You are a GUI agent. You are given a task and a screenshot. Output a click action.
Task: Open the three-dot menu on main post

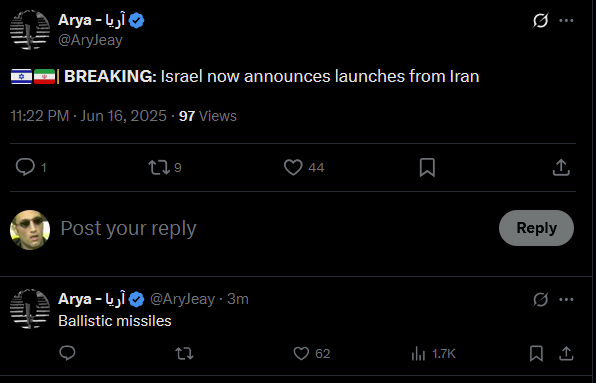566,21
